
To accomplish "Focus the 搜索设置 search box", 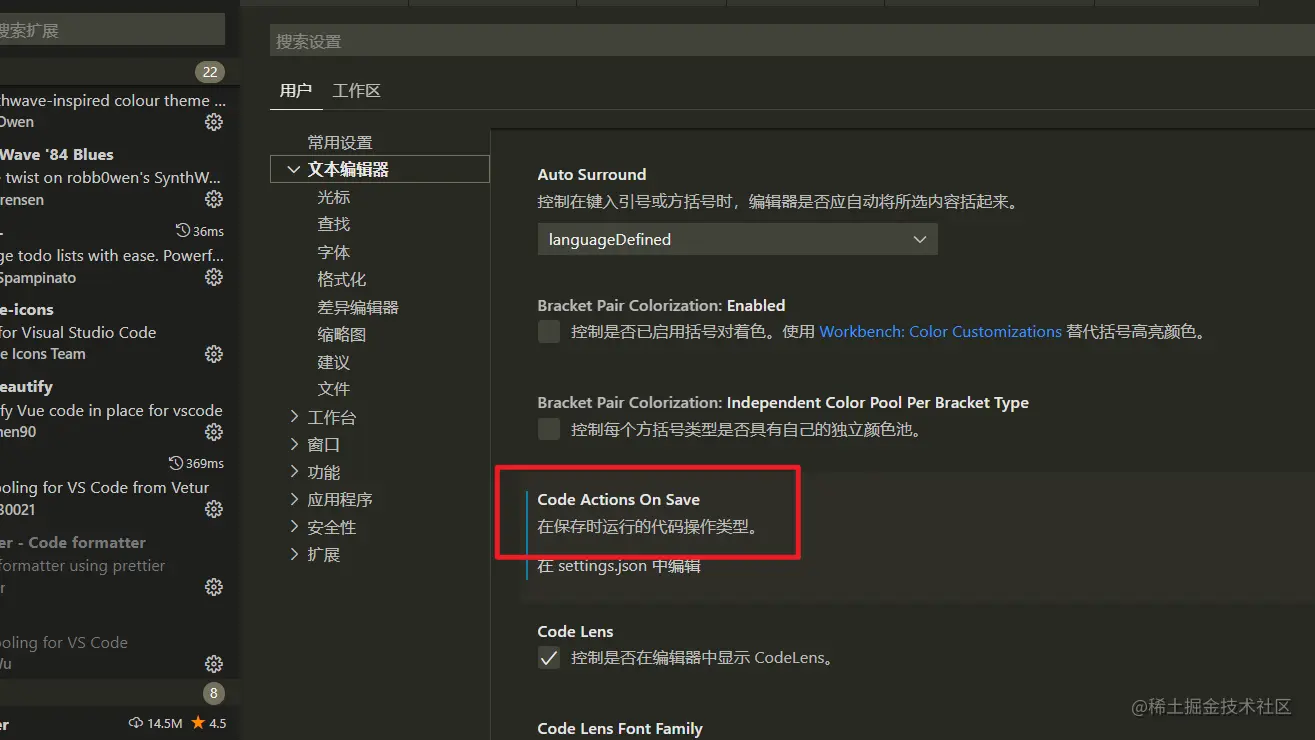I will pyautogui.click(x=792, y=41).
